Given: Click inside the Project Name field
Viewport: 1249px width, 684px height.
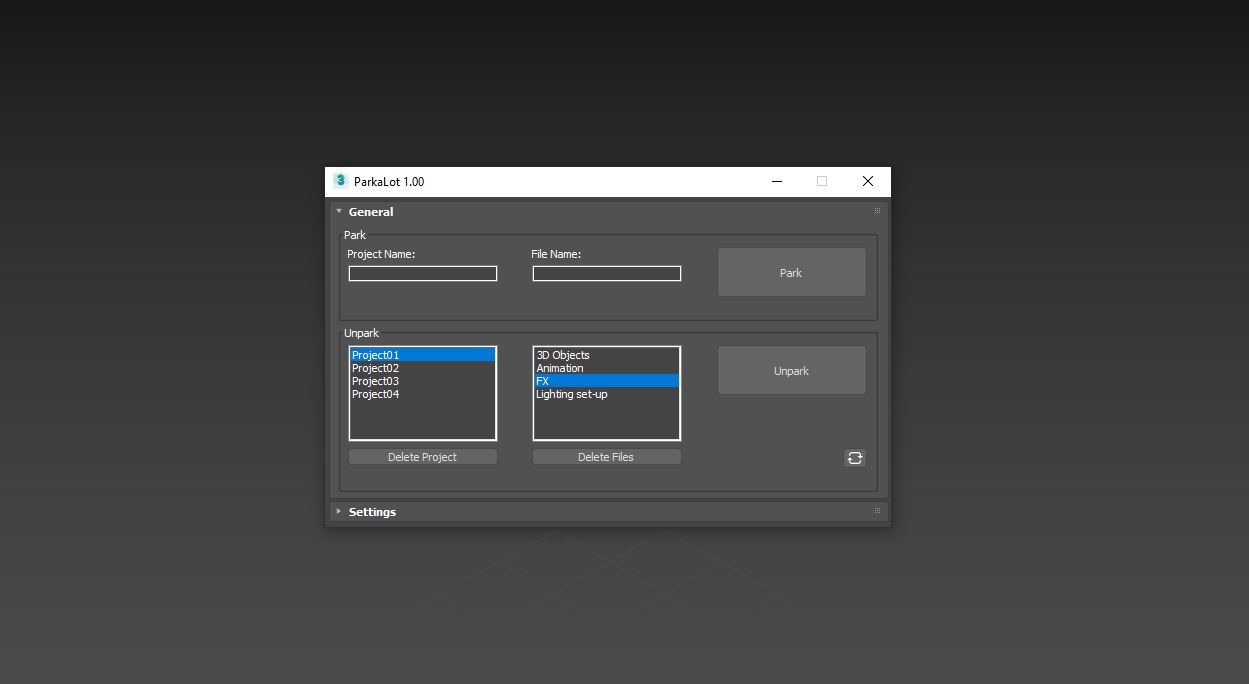Looking at the screenshot, I should coord(422,273).
